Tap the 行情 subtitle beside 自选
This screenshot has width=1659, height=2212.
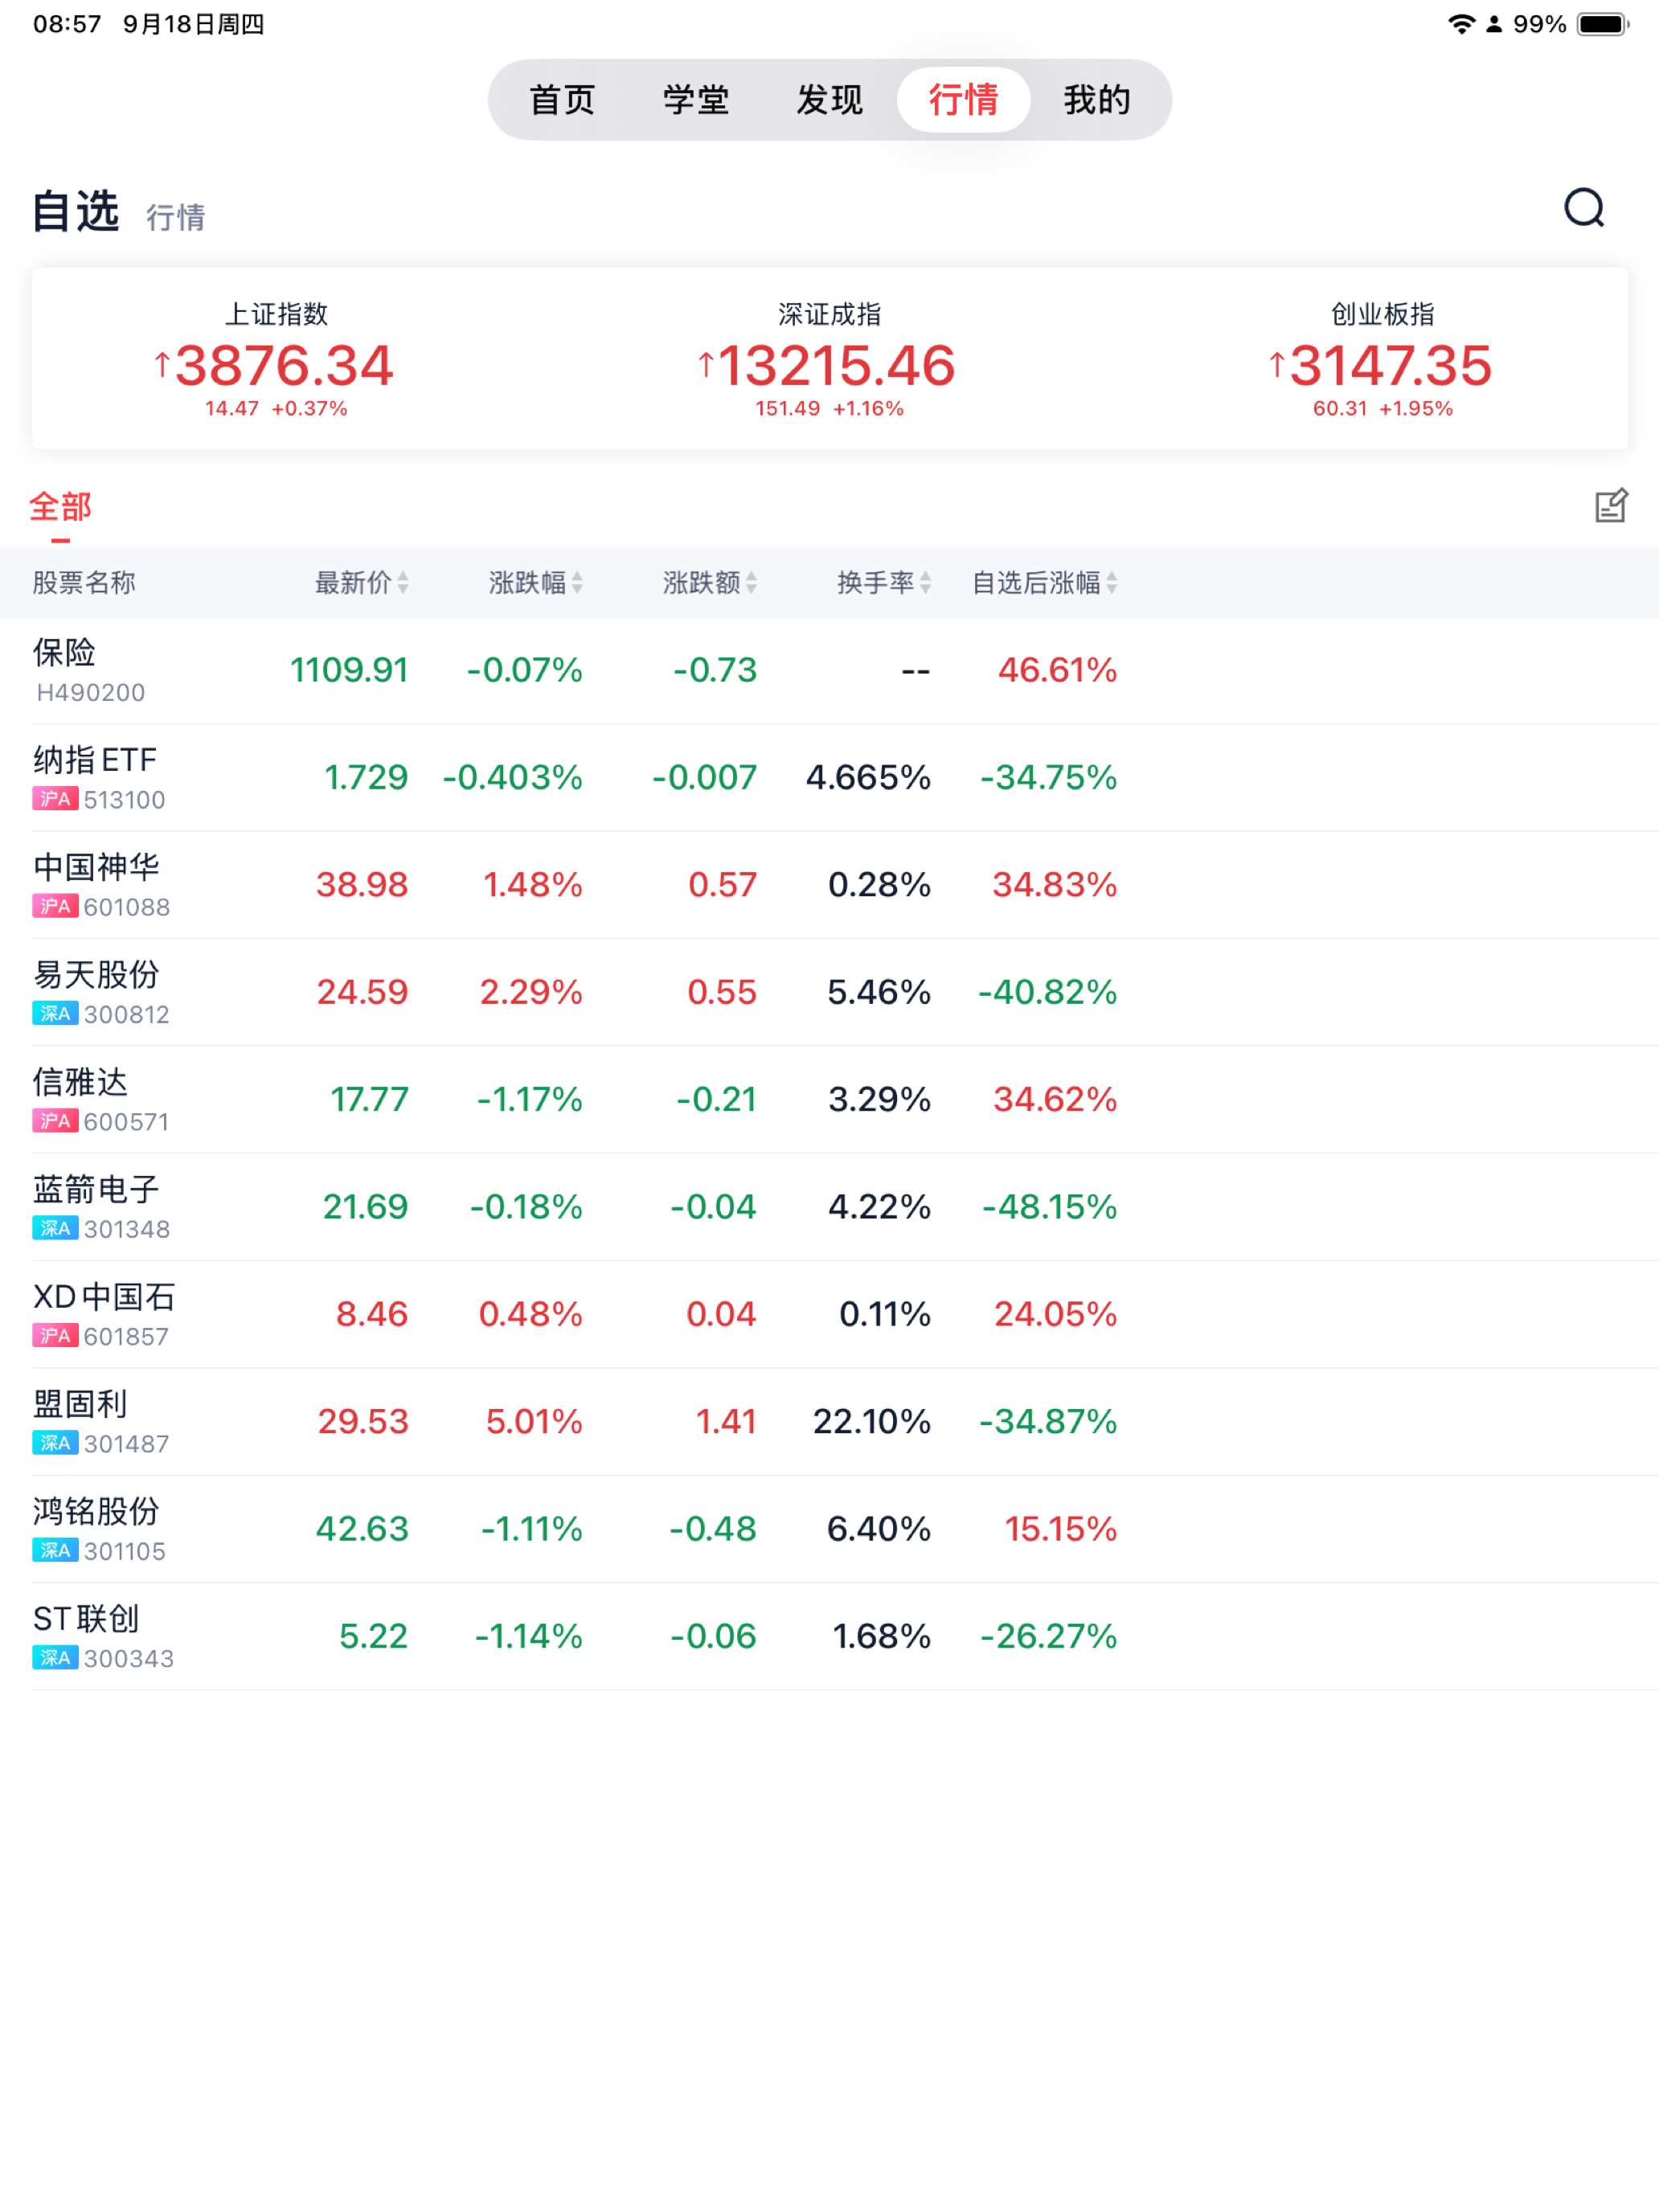click(176, 217)
